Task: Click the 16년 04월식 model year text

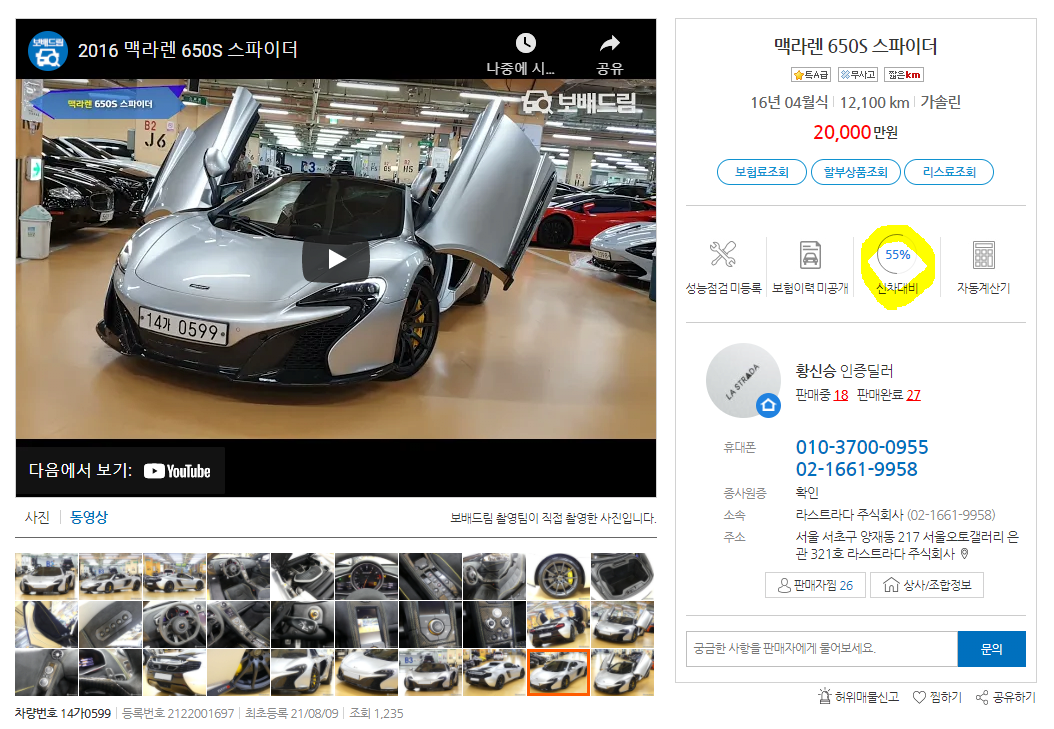Action: [789, 103]
